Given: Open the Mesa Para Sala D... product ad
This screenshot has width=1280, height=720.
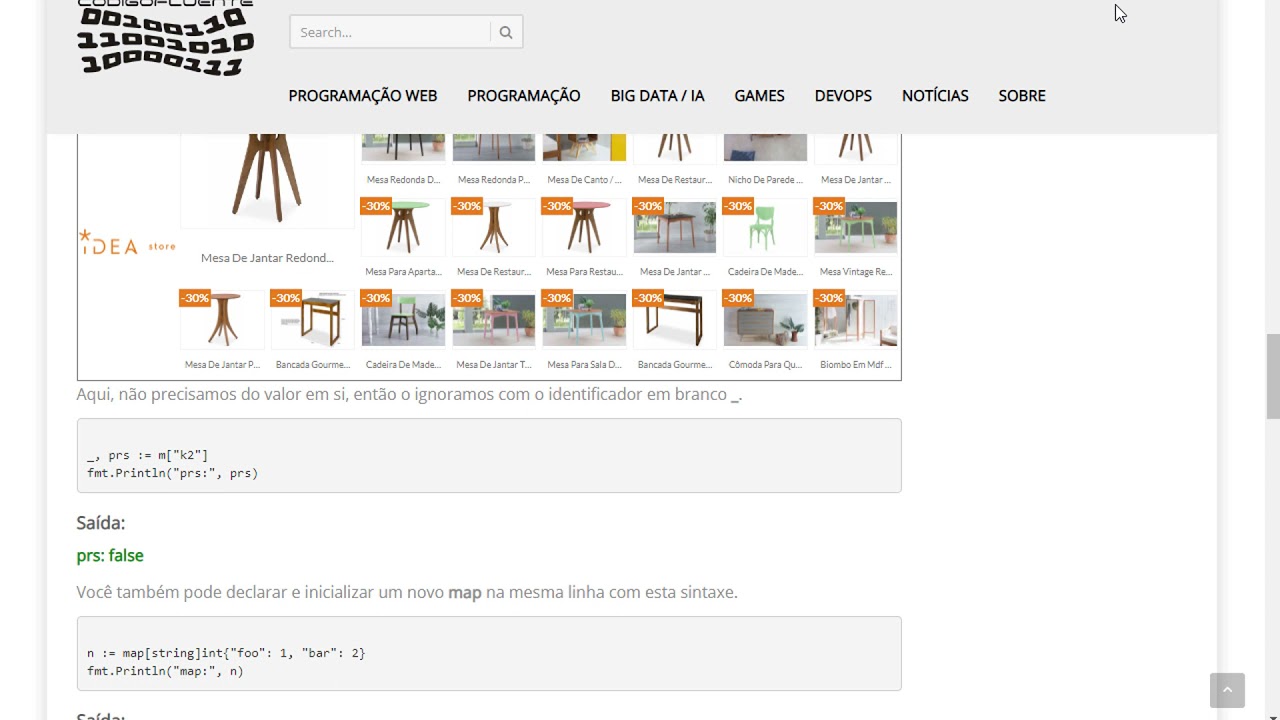Looking at the screenshot, I should tap(584, 319).
